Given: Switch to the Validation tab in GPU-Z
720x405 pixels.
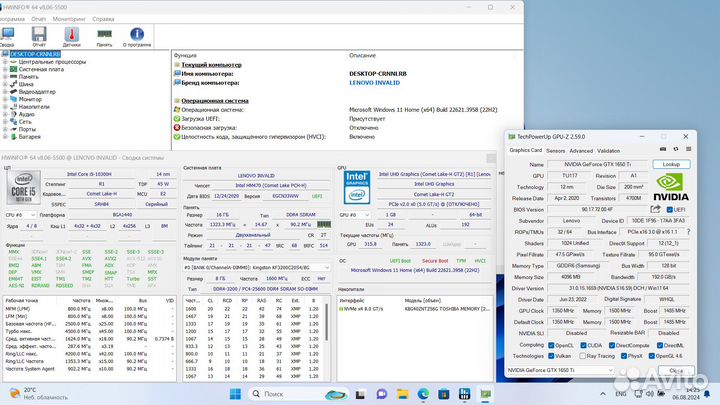Looking at the screenshot, I should point(608,151).
